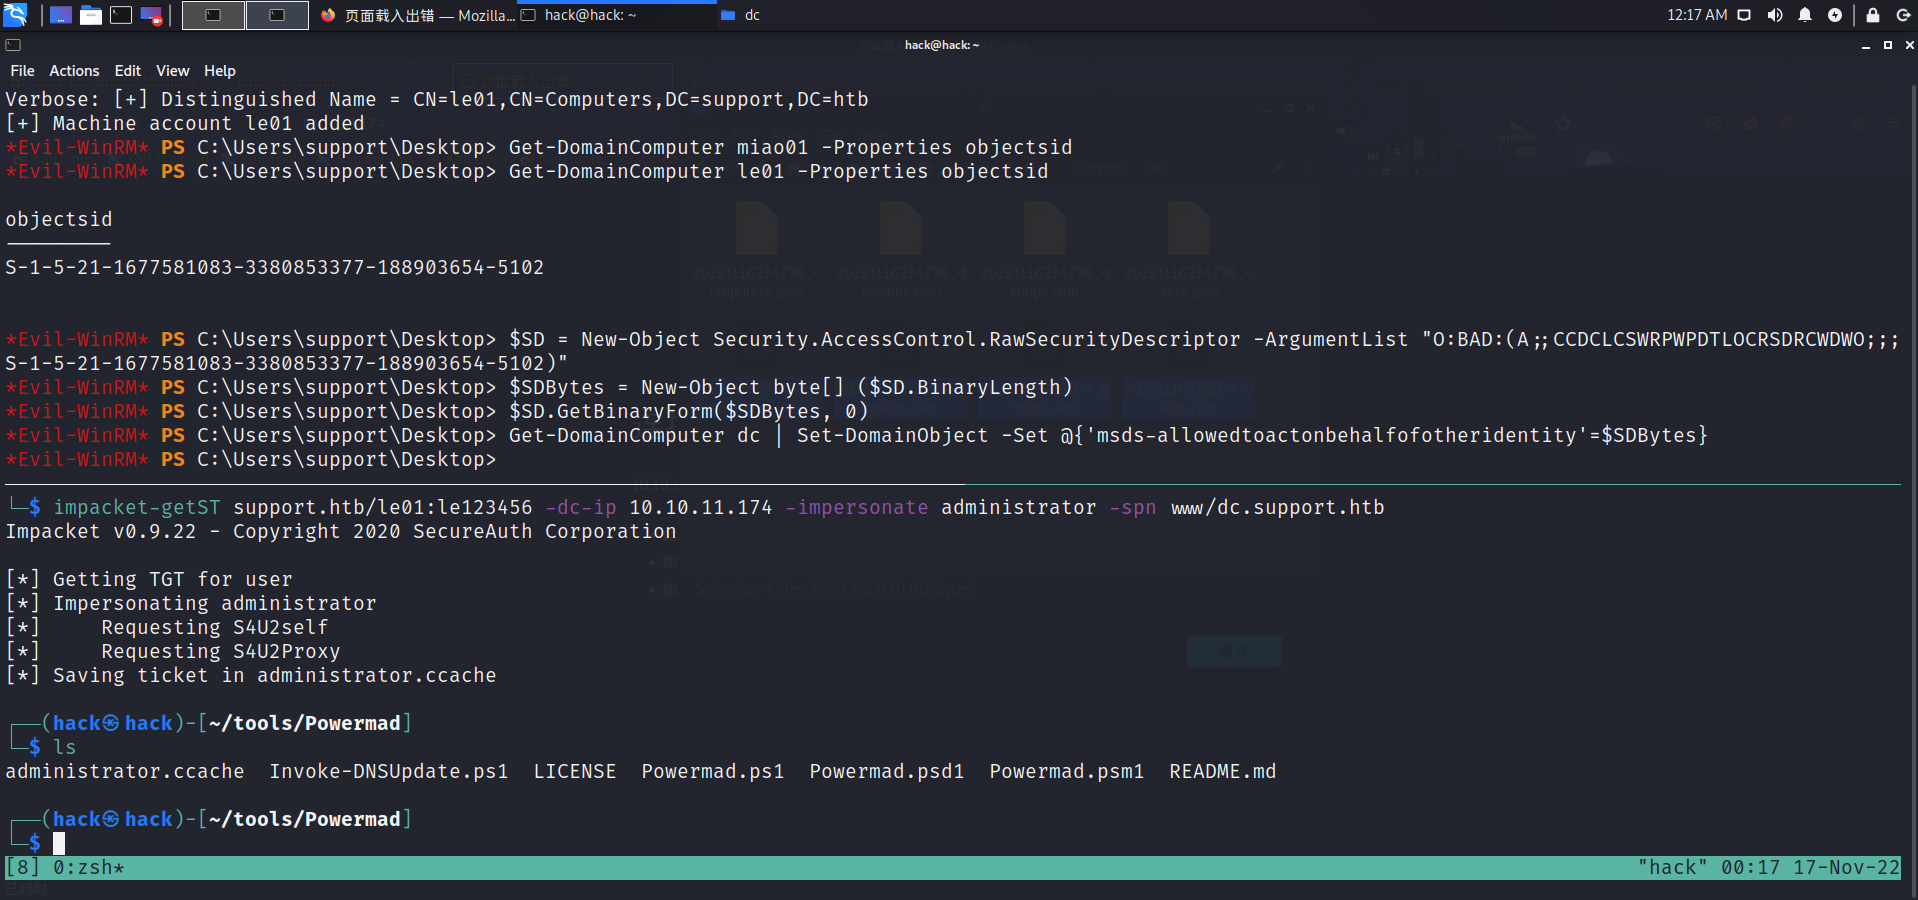Click 'Impacket v0.9.22' copyright line
The height and width of the screenshot is (900, 1918).
coord(341,531)
